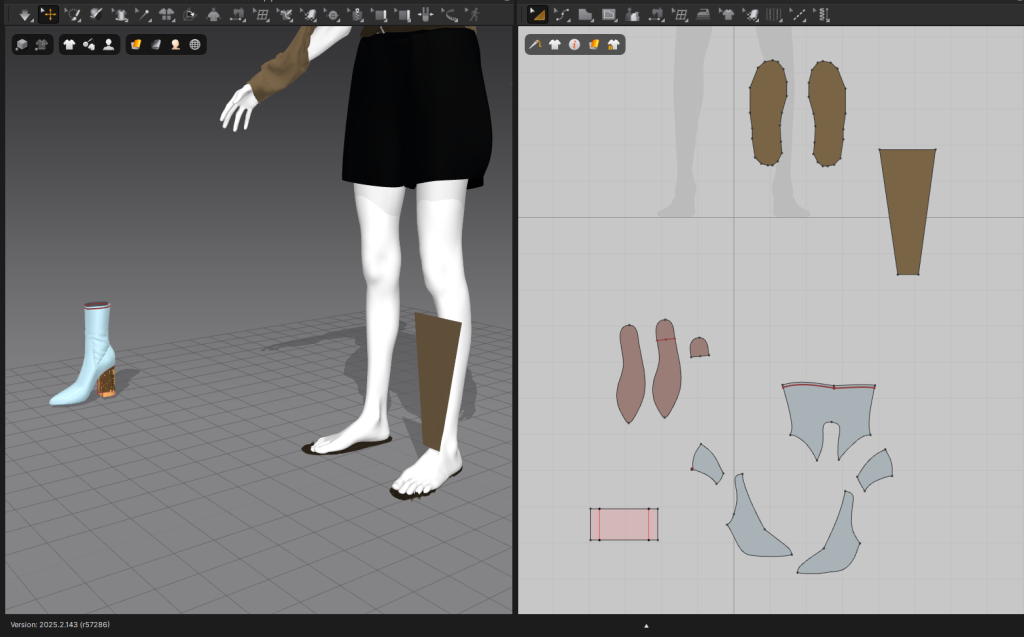This screenshot has width=1024, height=637.
Task: Select the pink rectangular pattern piece
Action: click(x=624, y=524)
